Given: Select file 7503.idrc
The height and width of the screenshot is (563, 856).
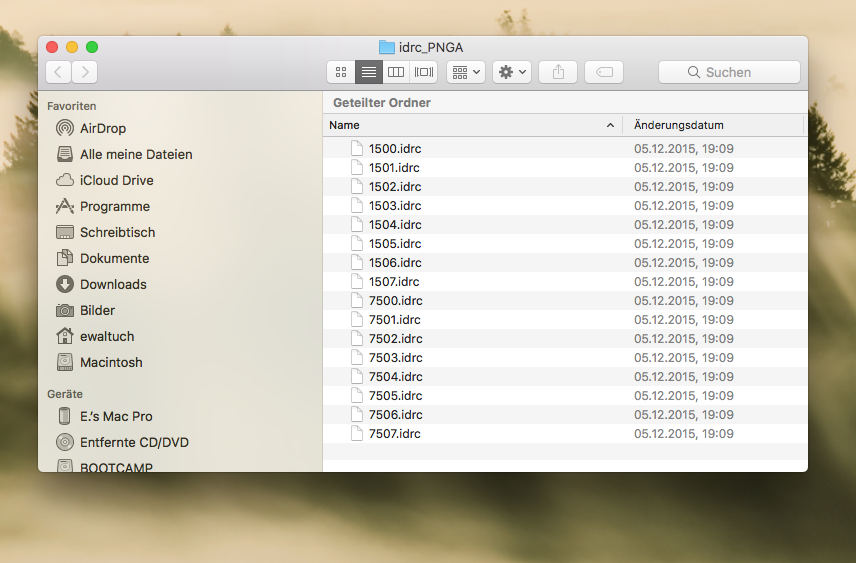Looking at the screenshot, I should [x=565, y=358].
